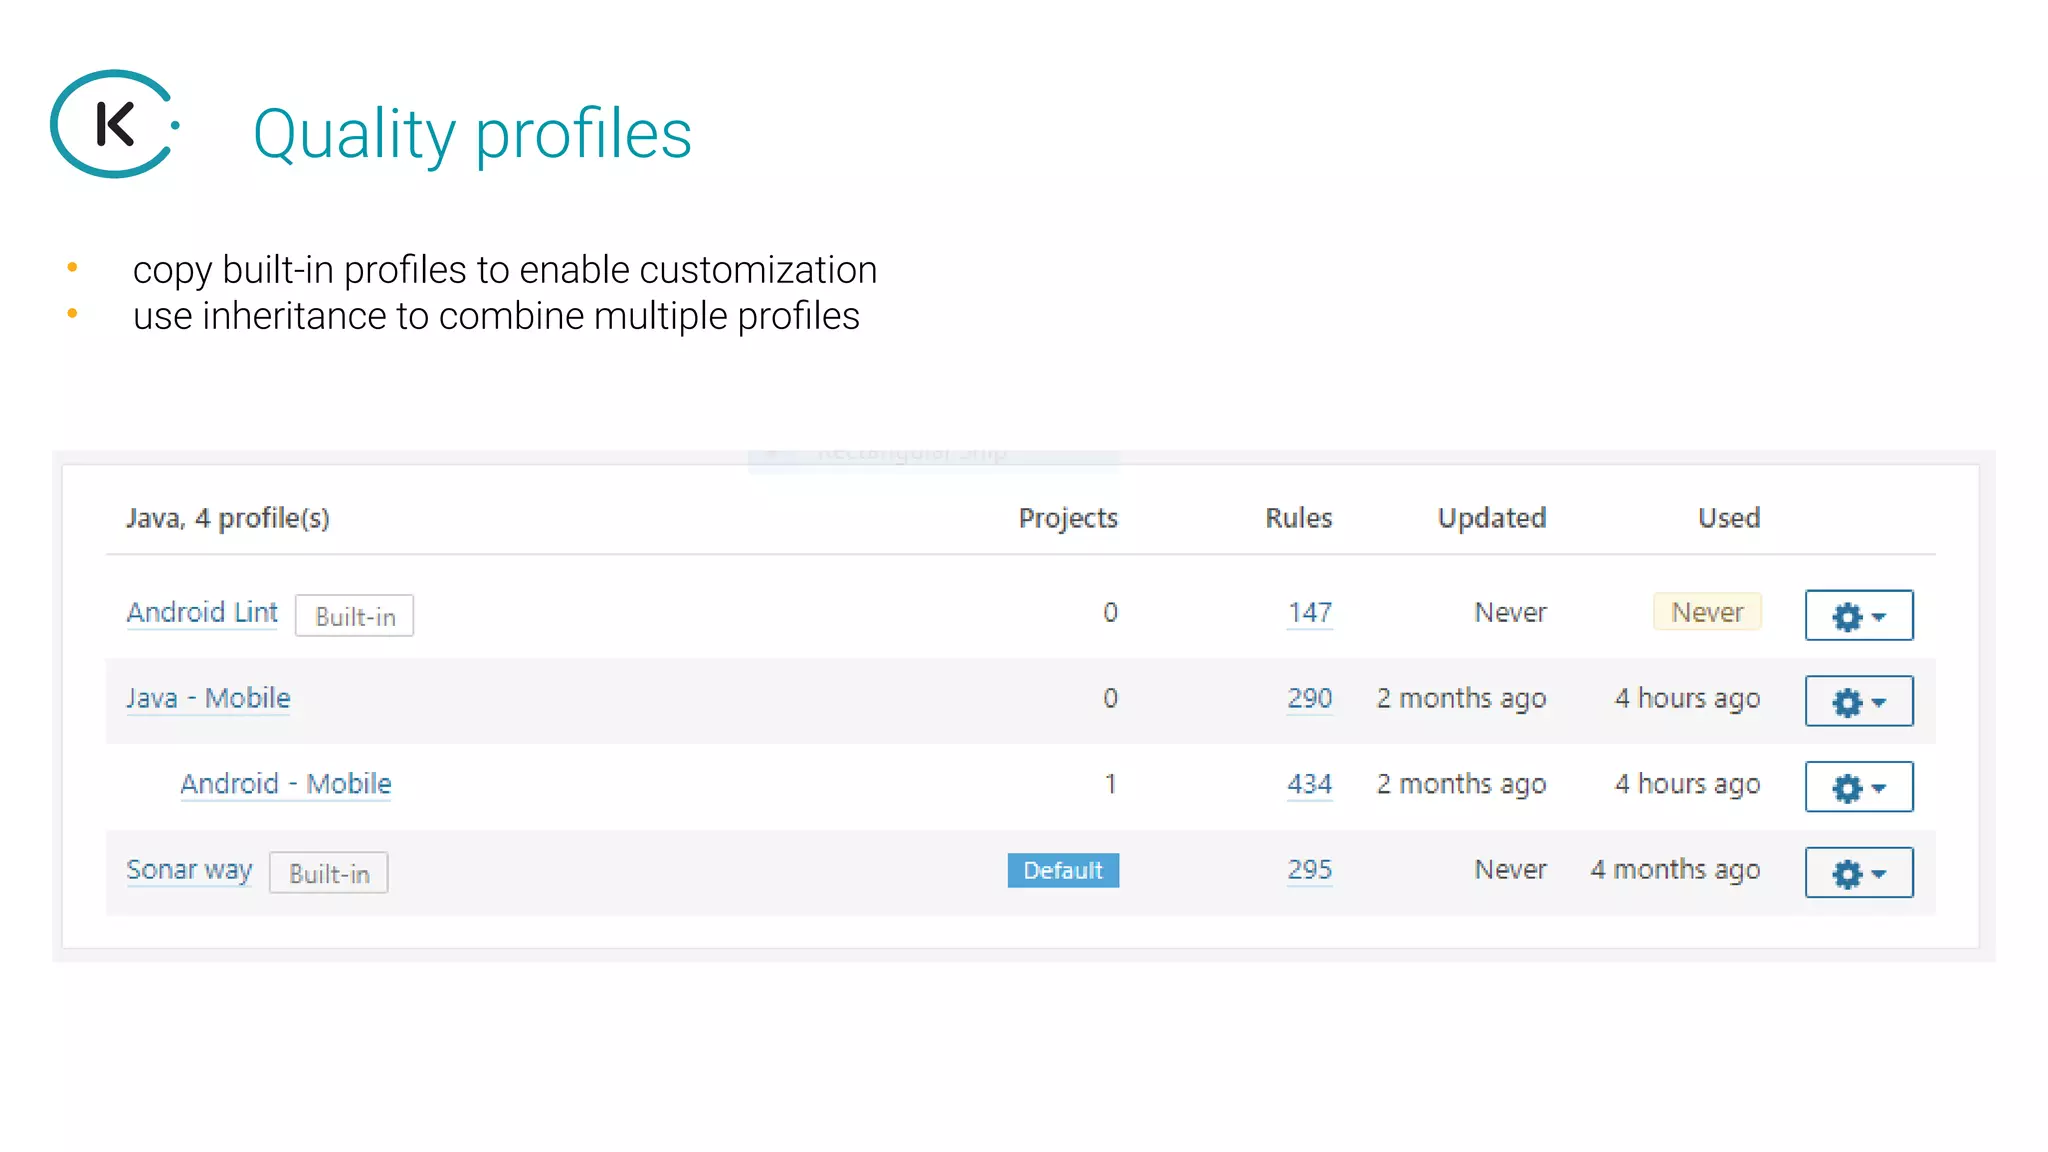Open the Sonar way profile link

[189, 870]
